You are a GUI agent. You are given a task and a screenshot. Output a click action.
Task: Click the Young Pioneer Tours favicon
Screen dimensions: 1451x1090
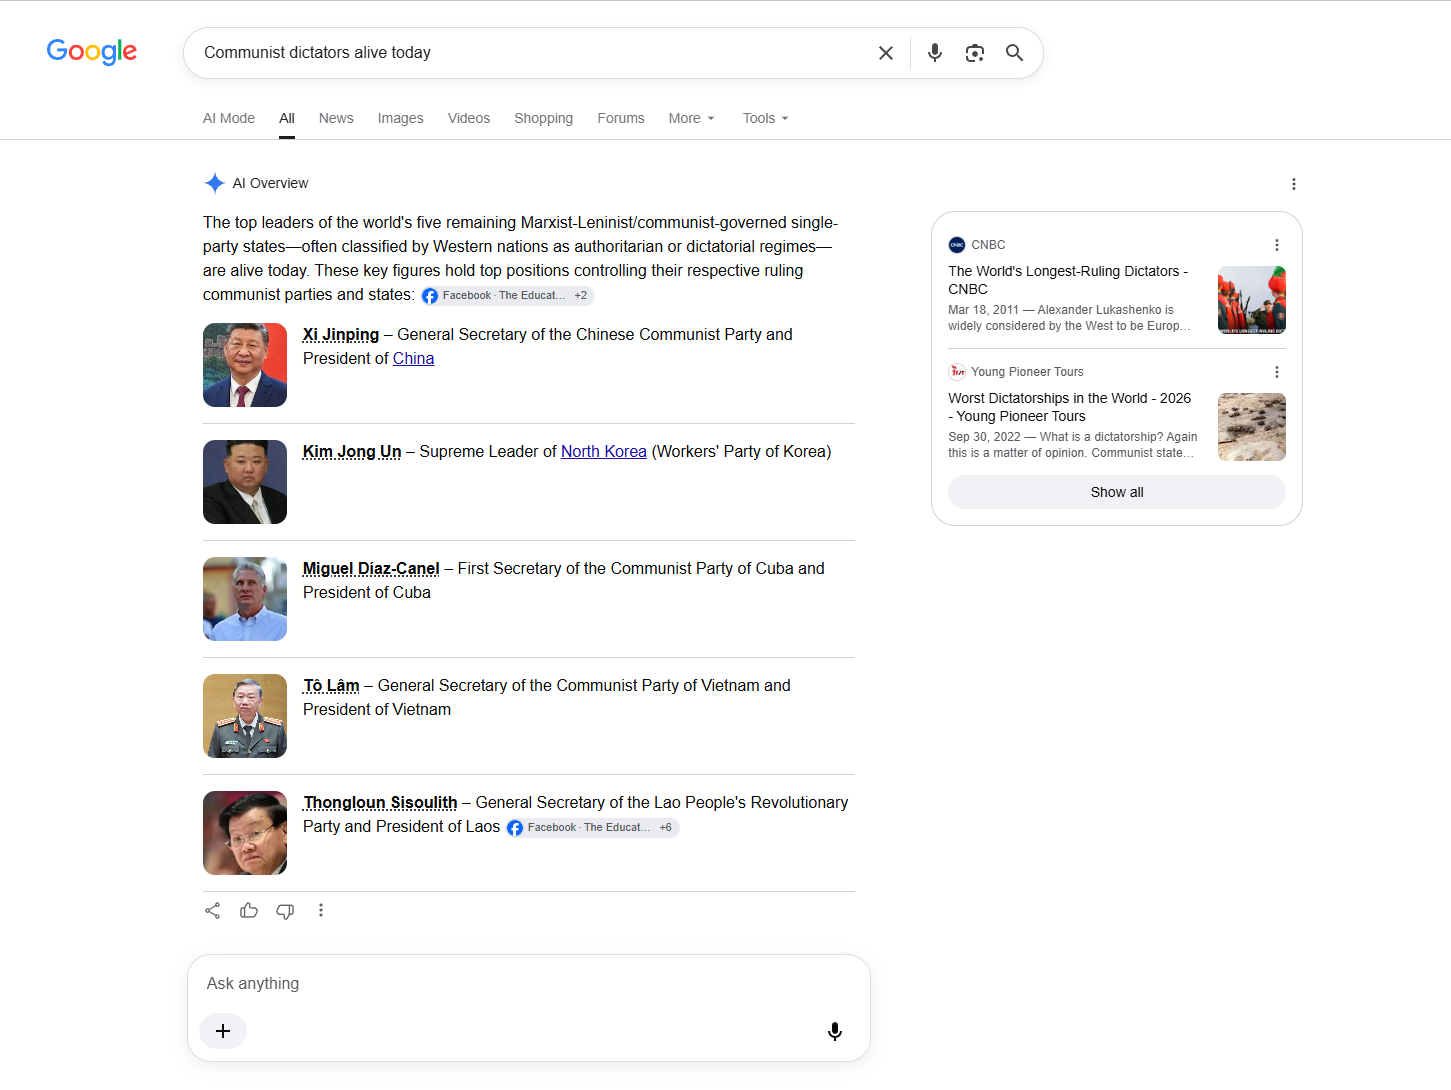(957, 372)
